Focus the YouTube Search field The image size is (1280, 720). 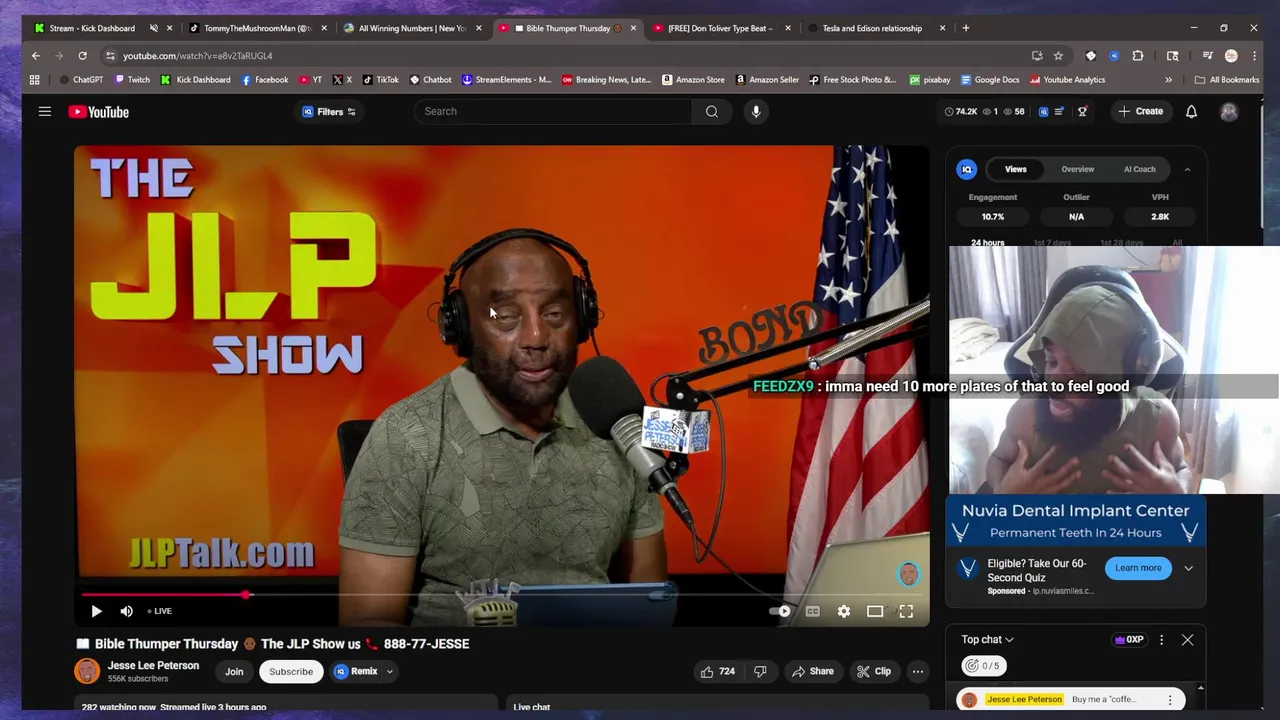point(553,111)
